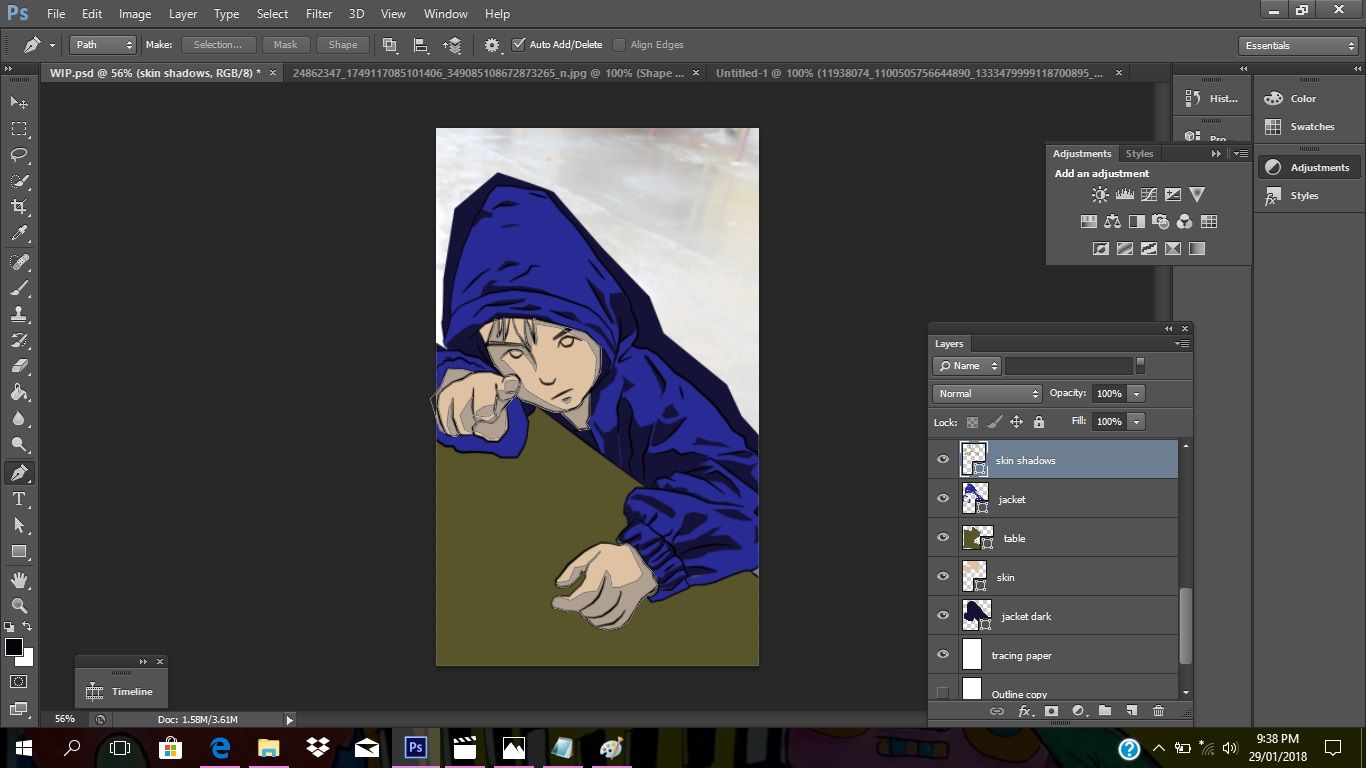Delete layer with trash icon

1158,711
